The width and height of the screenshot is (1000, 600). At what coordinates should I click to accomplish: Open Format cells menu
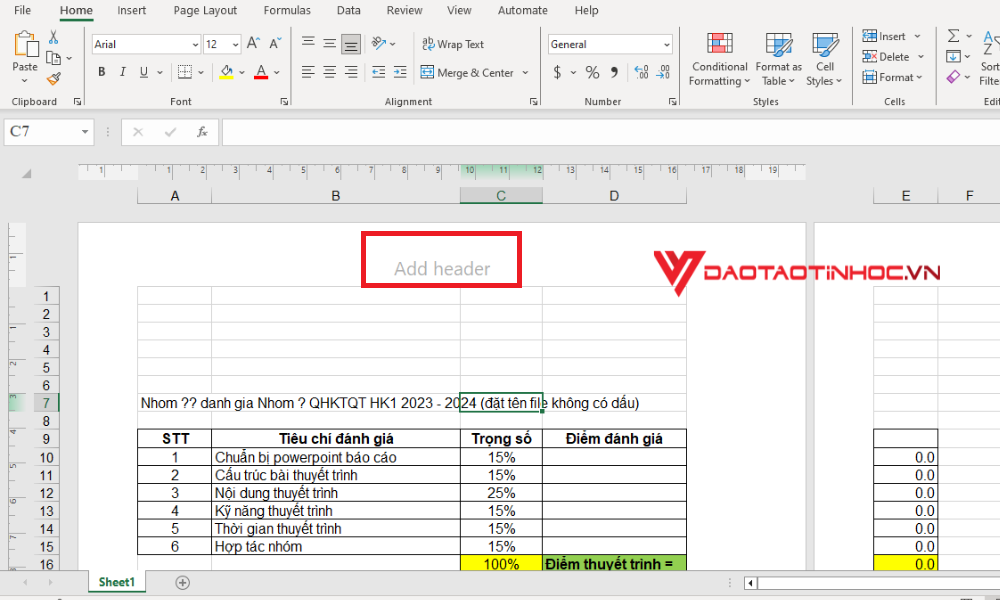(x=892, y=77)
